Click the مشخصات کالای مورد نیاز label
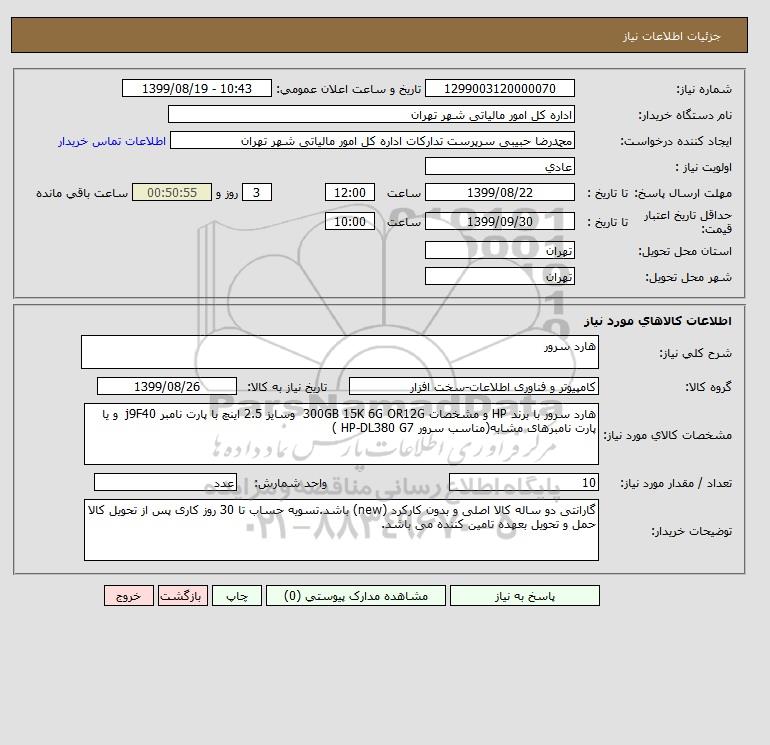The height and width of the screenshot is (745, 770). pyautogui.click(x=667, y=435)
